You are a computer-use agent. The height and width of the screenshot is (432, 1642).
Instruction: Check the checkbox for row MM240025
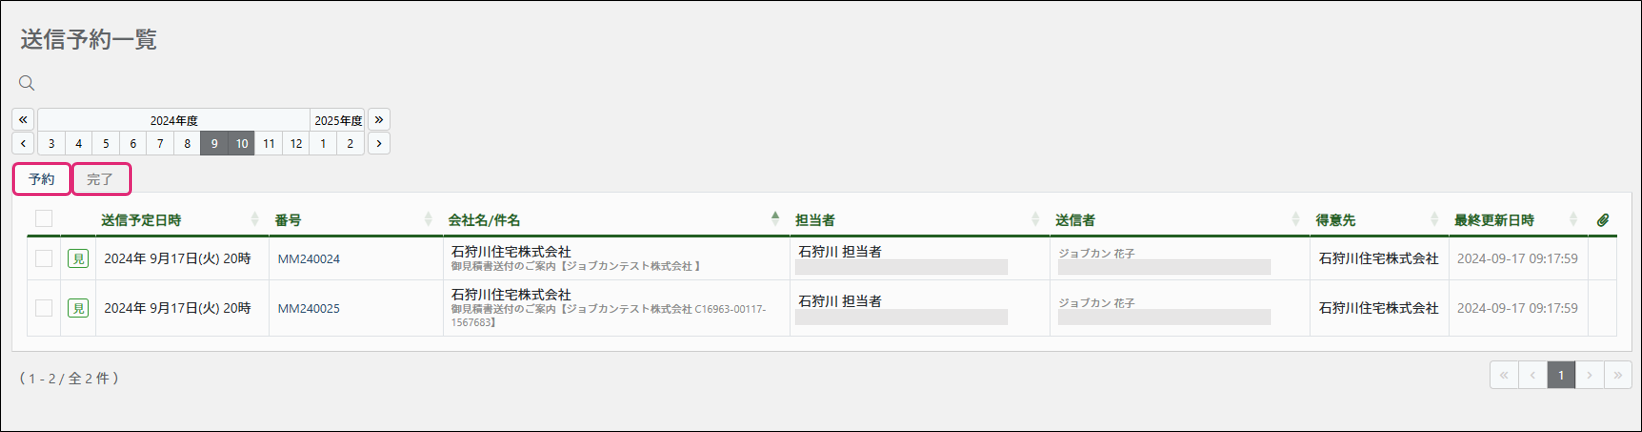[x=44, y=308]
